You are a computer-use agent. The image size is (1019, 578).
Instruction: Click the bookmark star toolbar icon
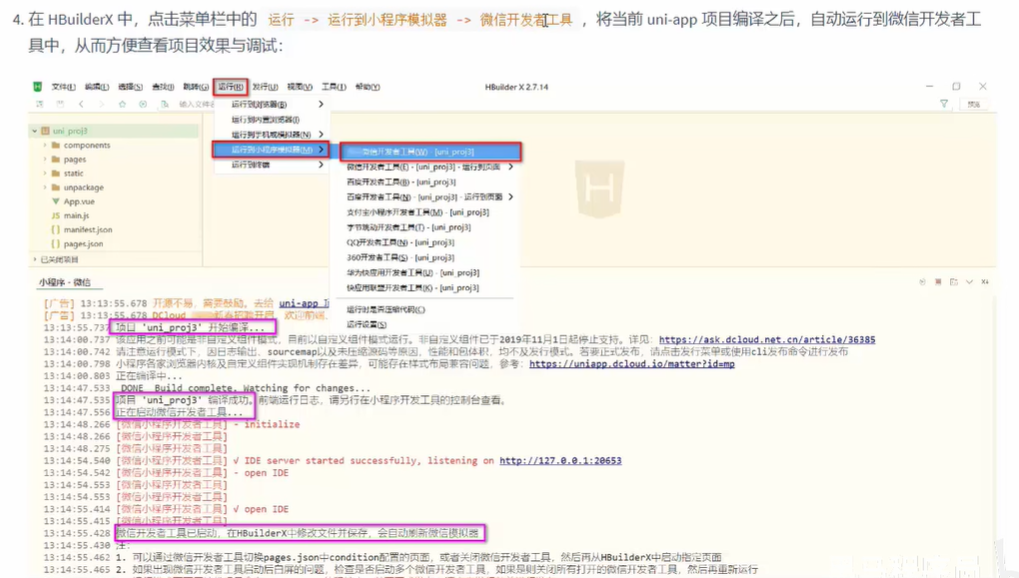[122, 104]
